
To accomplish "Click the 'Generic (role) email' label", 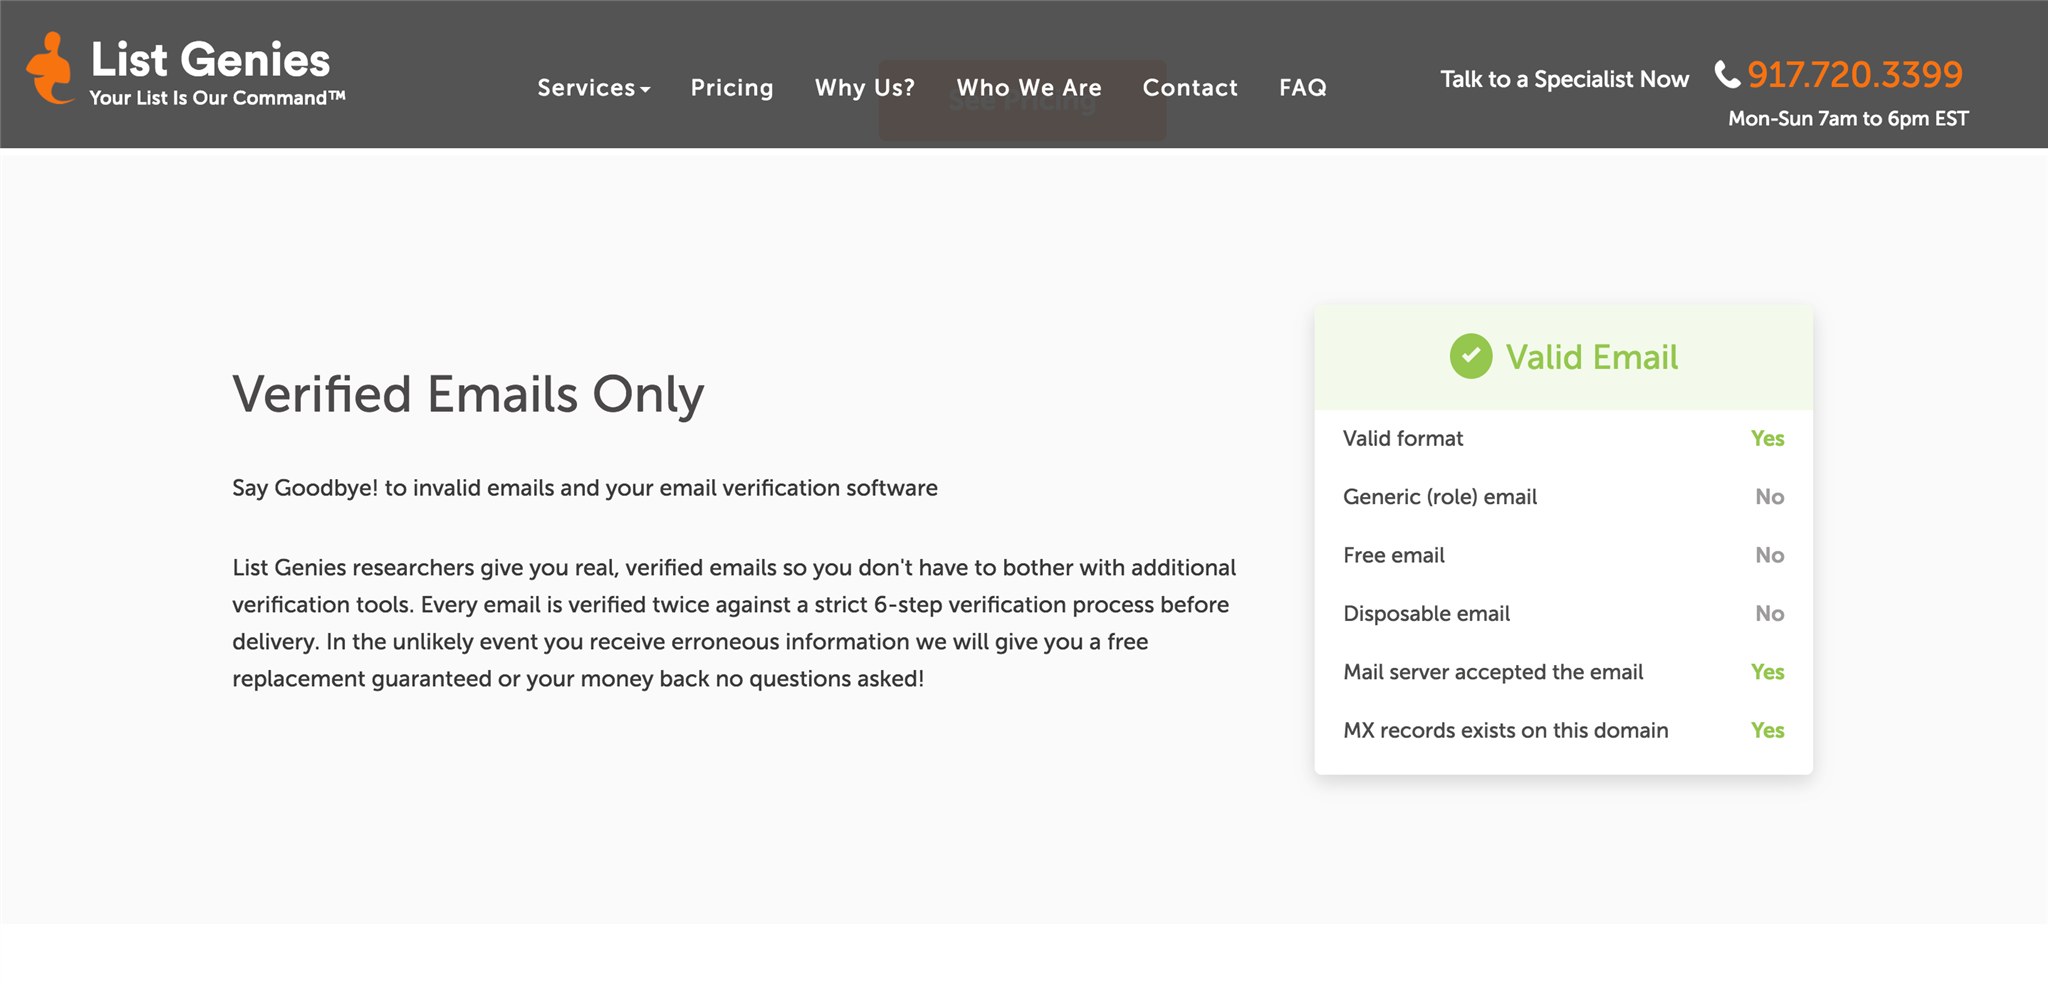I will point(1440,497).
